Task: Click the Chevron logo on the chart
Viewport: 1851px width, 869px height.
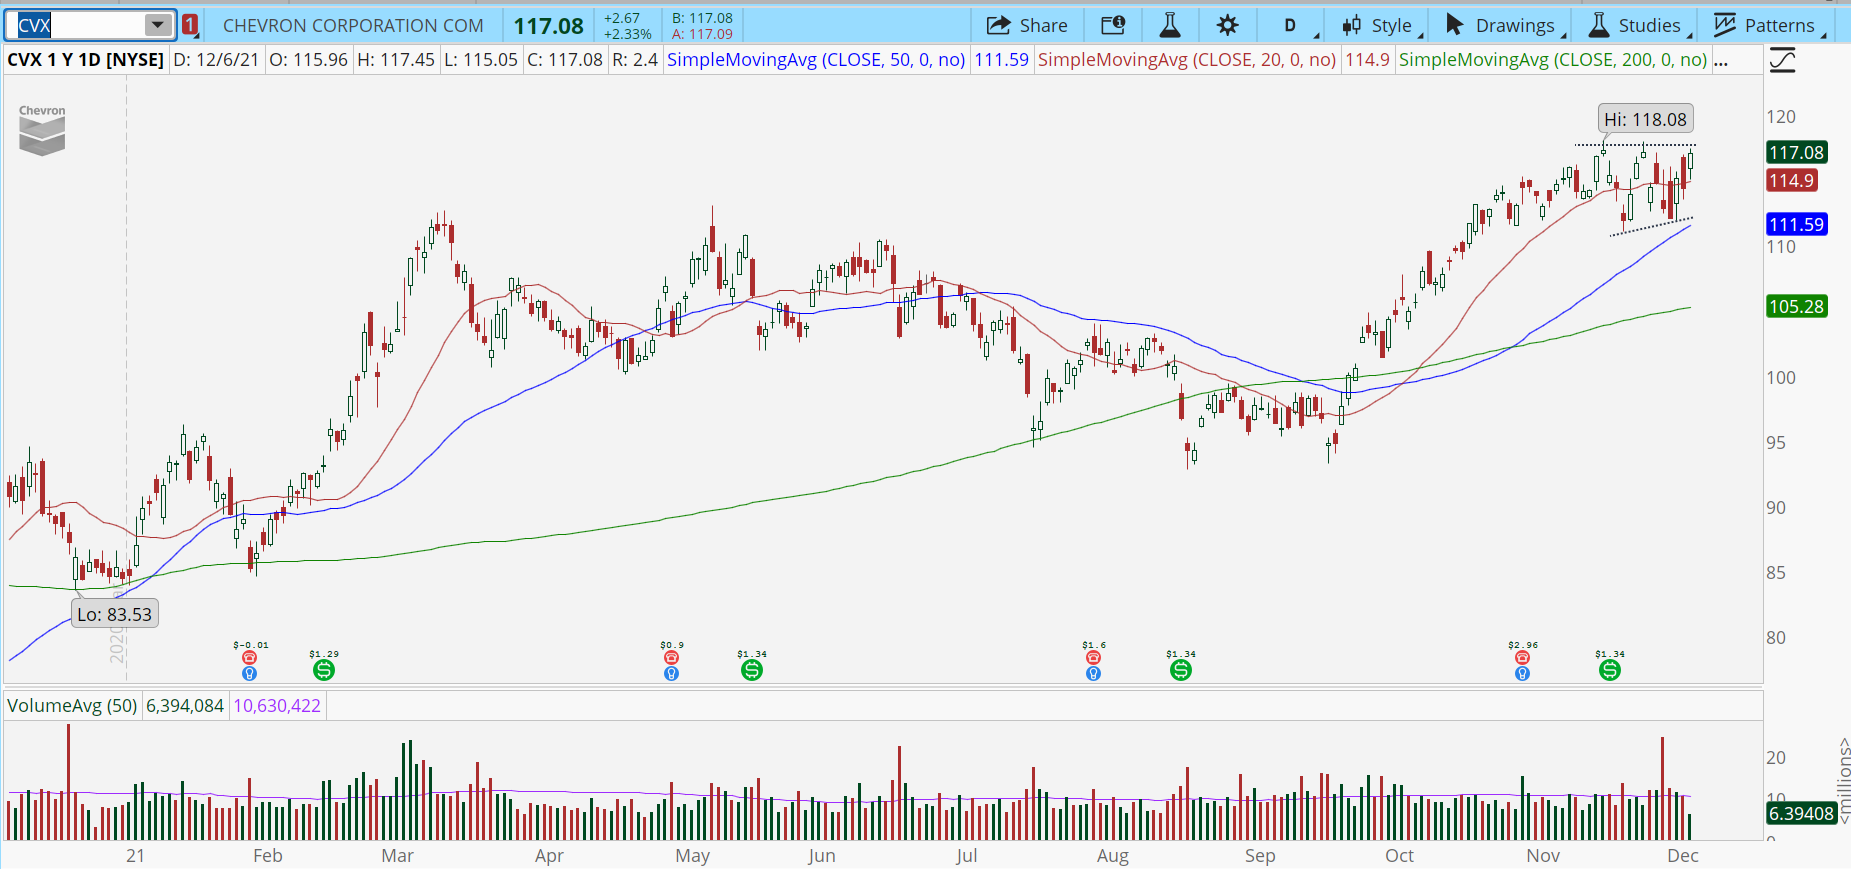Action: click(42, 130)
